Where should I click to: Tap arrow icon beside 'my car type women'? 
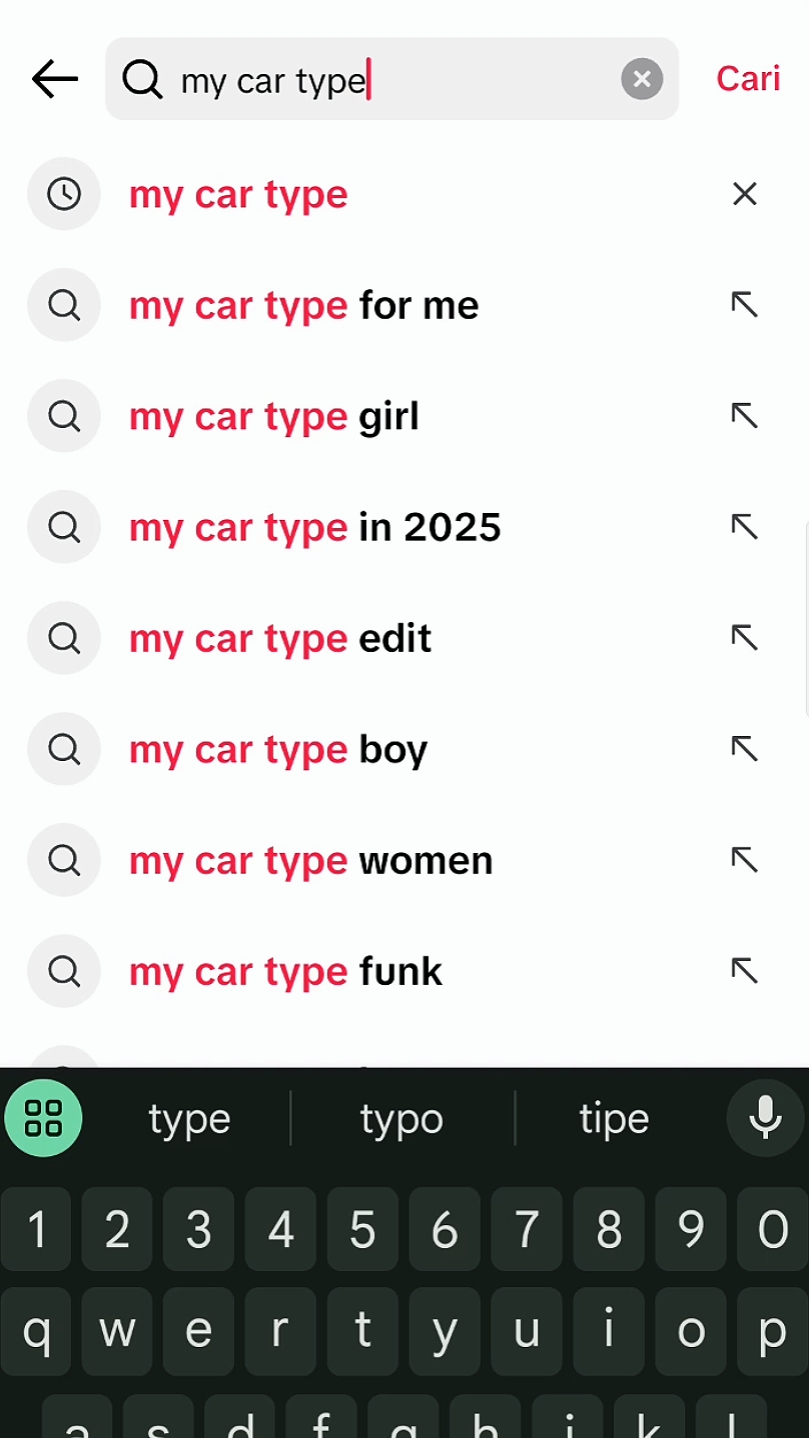click(745, 860)
